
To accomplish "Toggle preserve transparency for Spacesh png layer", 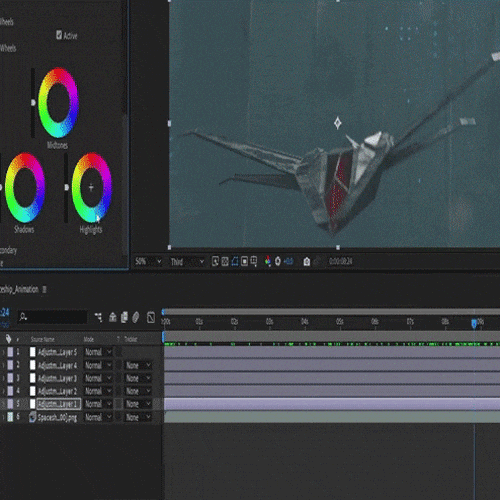I will point(118,417).
